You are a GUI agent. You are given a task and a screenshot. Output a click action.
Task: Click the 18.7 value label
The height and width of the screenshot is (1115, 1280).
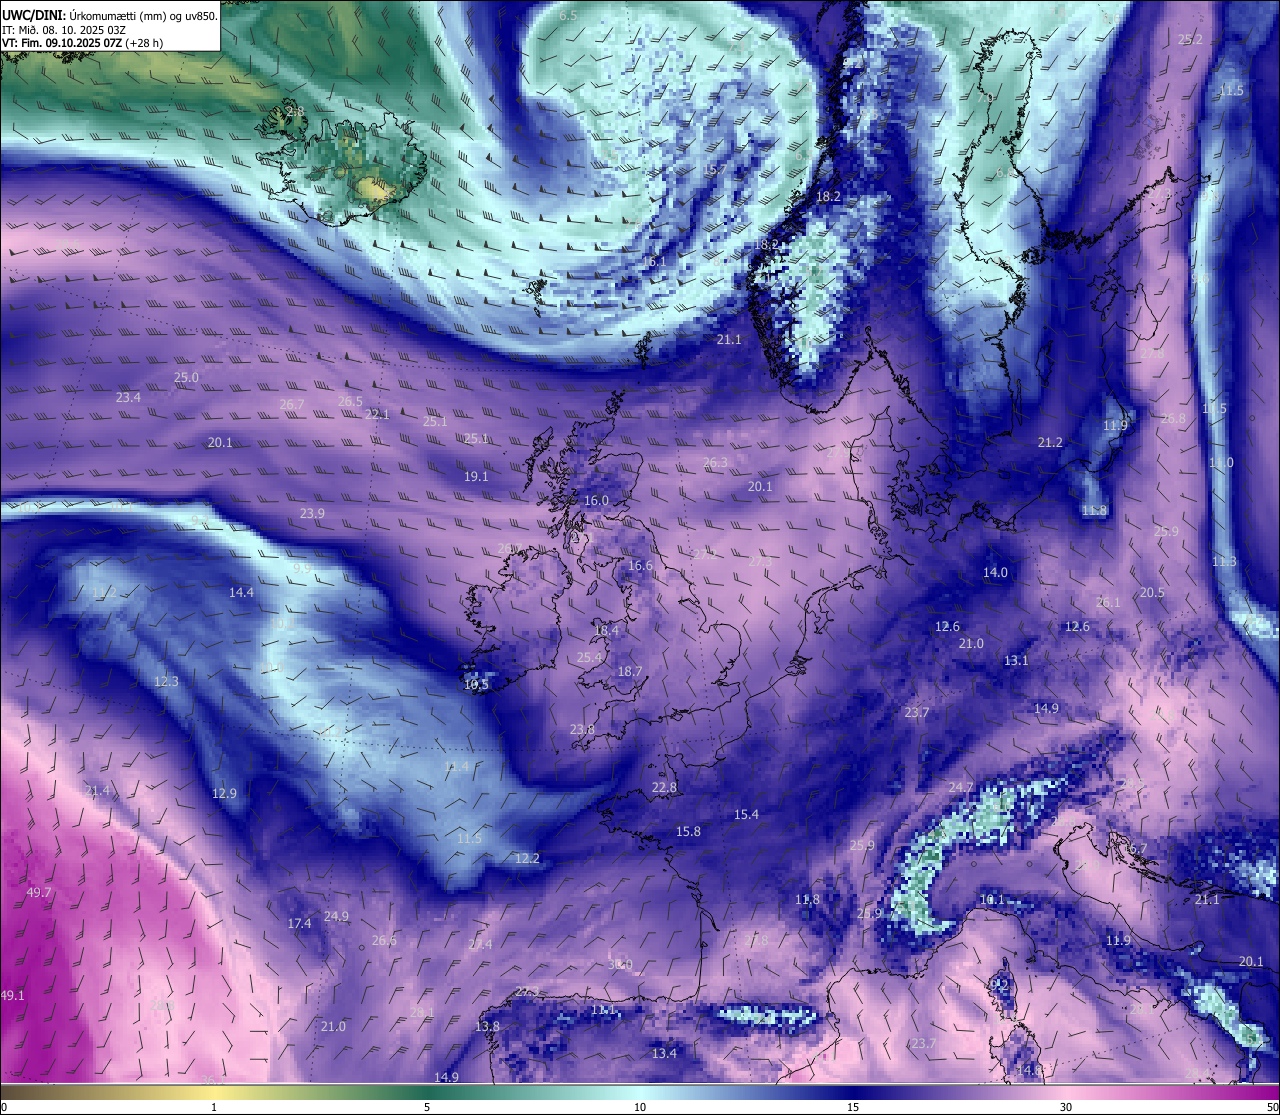(x=630, y=672)
